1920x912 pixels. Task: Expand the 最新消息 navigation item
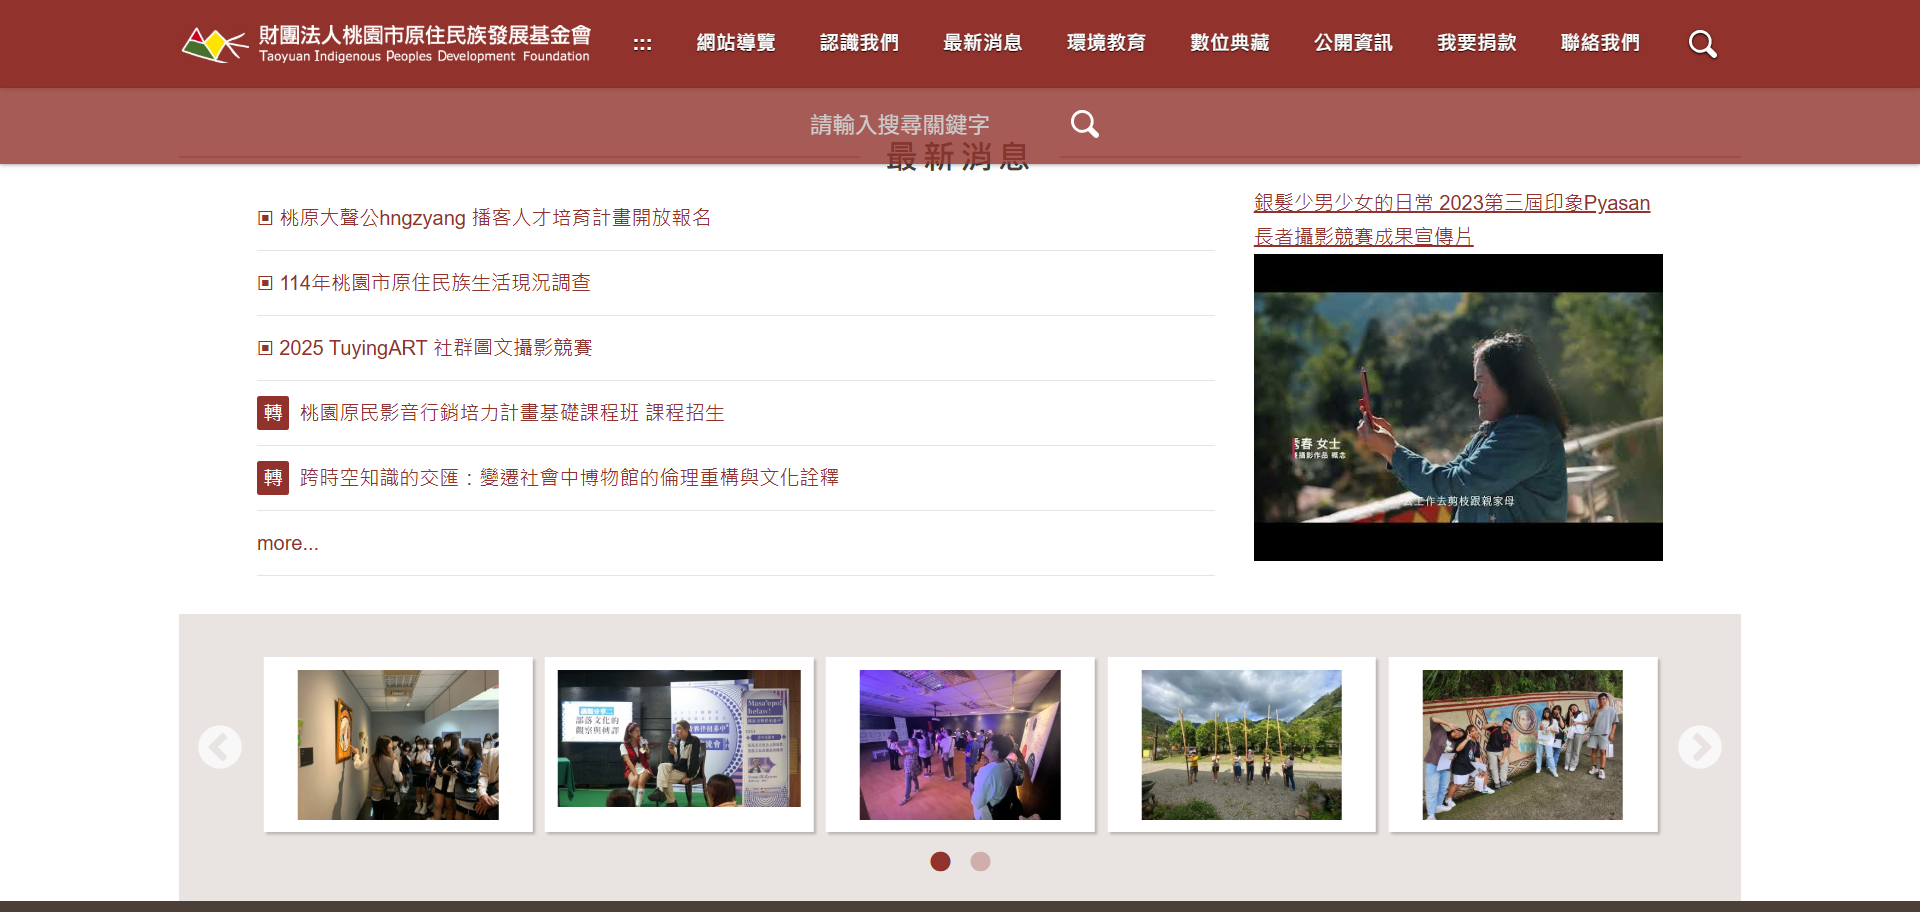pyautogui.click(x=982, y=43)
